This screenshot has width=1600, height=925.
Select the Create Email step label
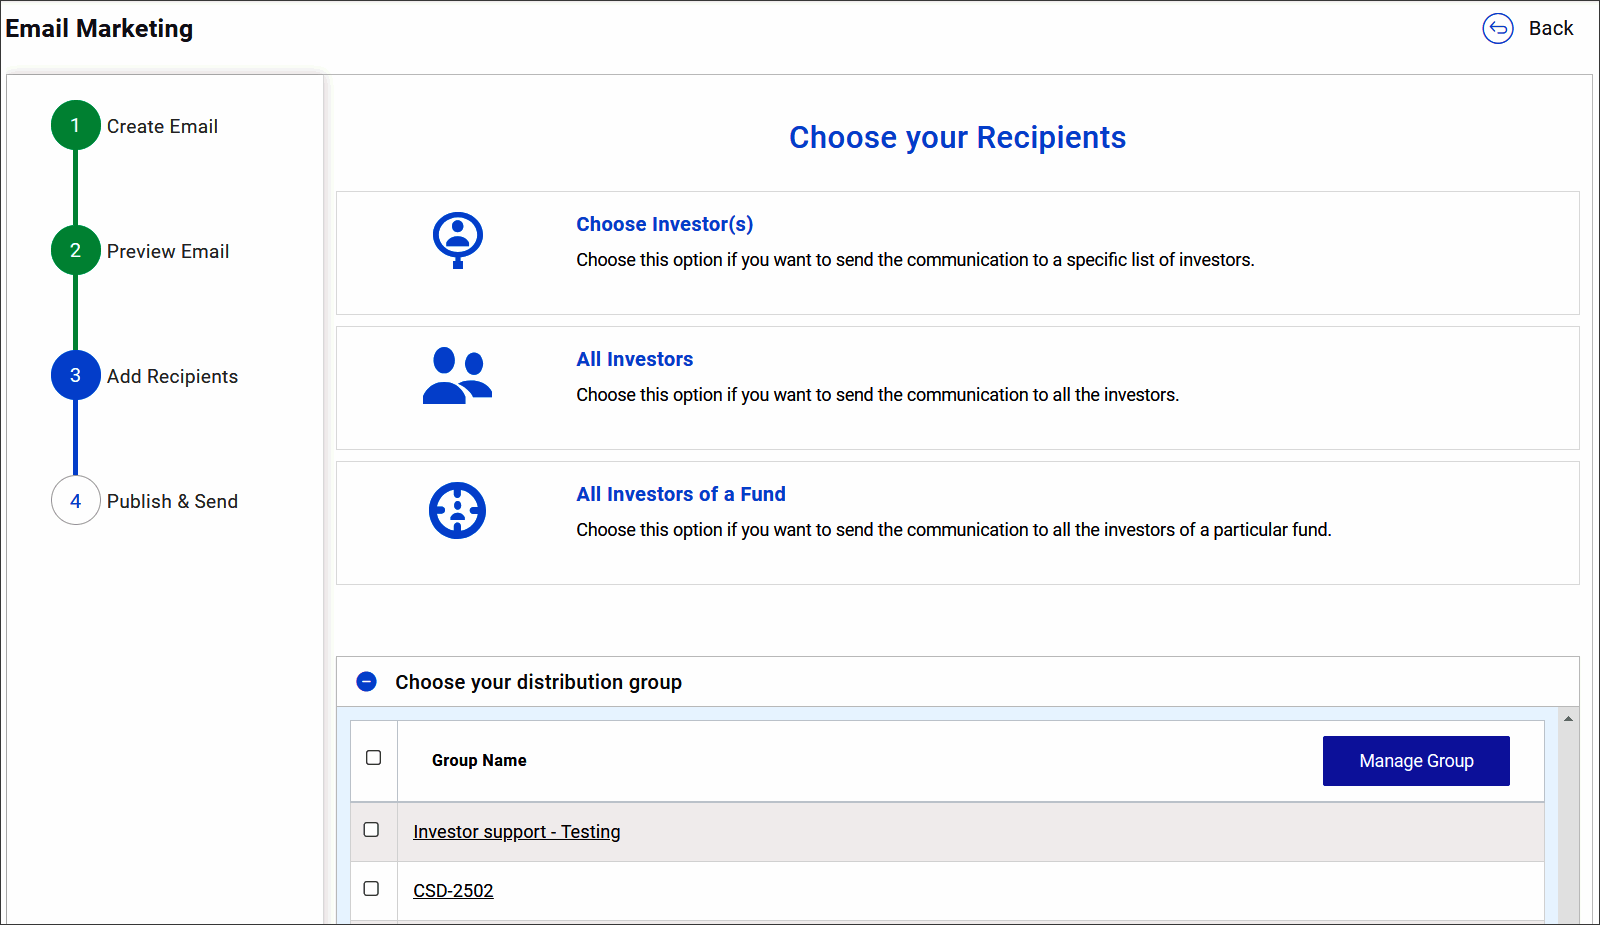click(162, 126)
